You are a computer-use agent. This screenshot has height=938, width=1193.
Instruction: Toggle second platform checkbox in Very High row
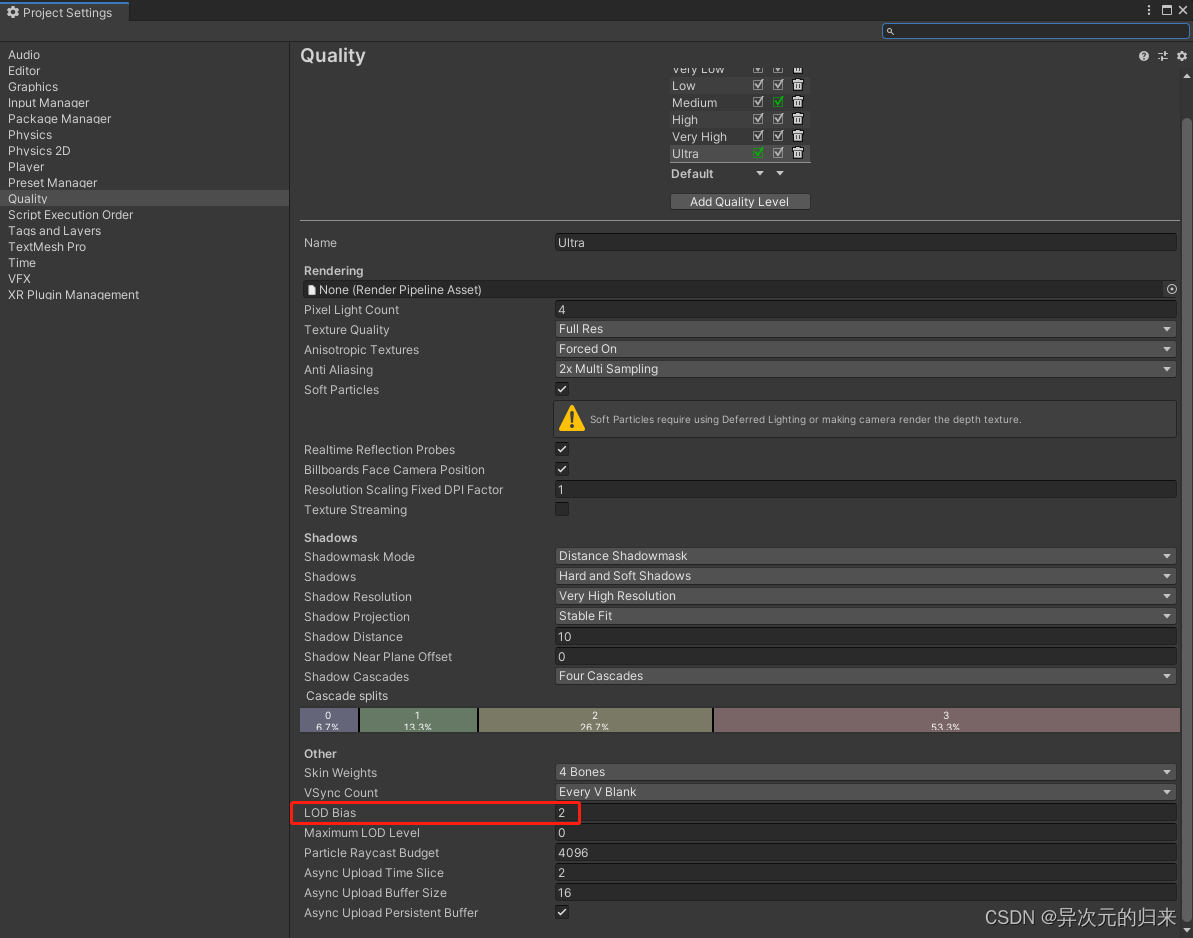[778, 135]
